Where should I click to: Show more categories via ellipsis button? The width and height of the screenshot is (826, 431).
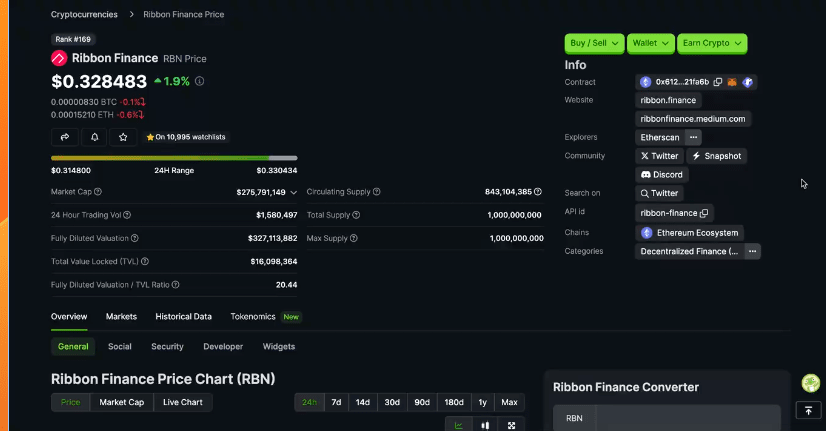pyautogui.click(x=752, y=251)
